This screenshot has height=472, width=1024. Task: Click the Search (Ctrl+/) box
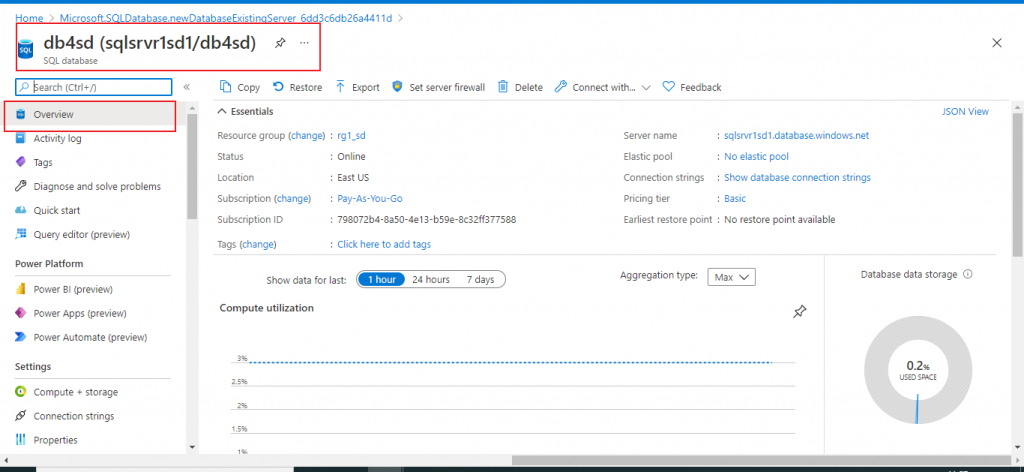pyautogui.click(x=94, y=87)
